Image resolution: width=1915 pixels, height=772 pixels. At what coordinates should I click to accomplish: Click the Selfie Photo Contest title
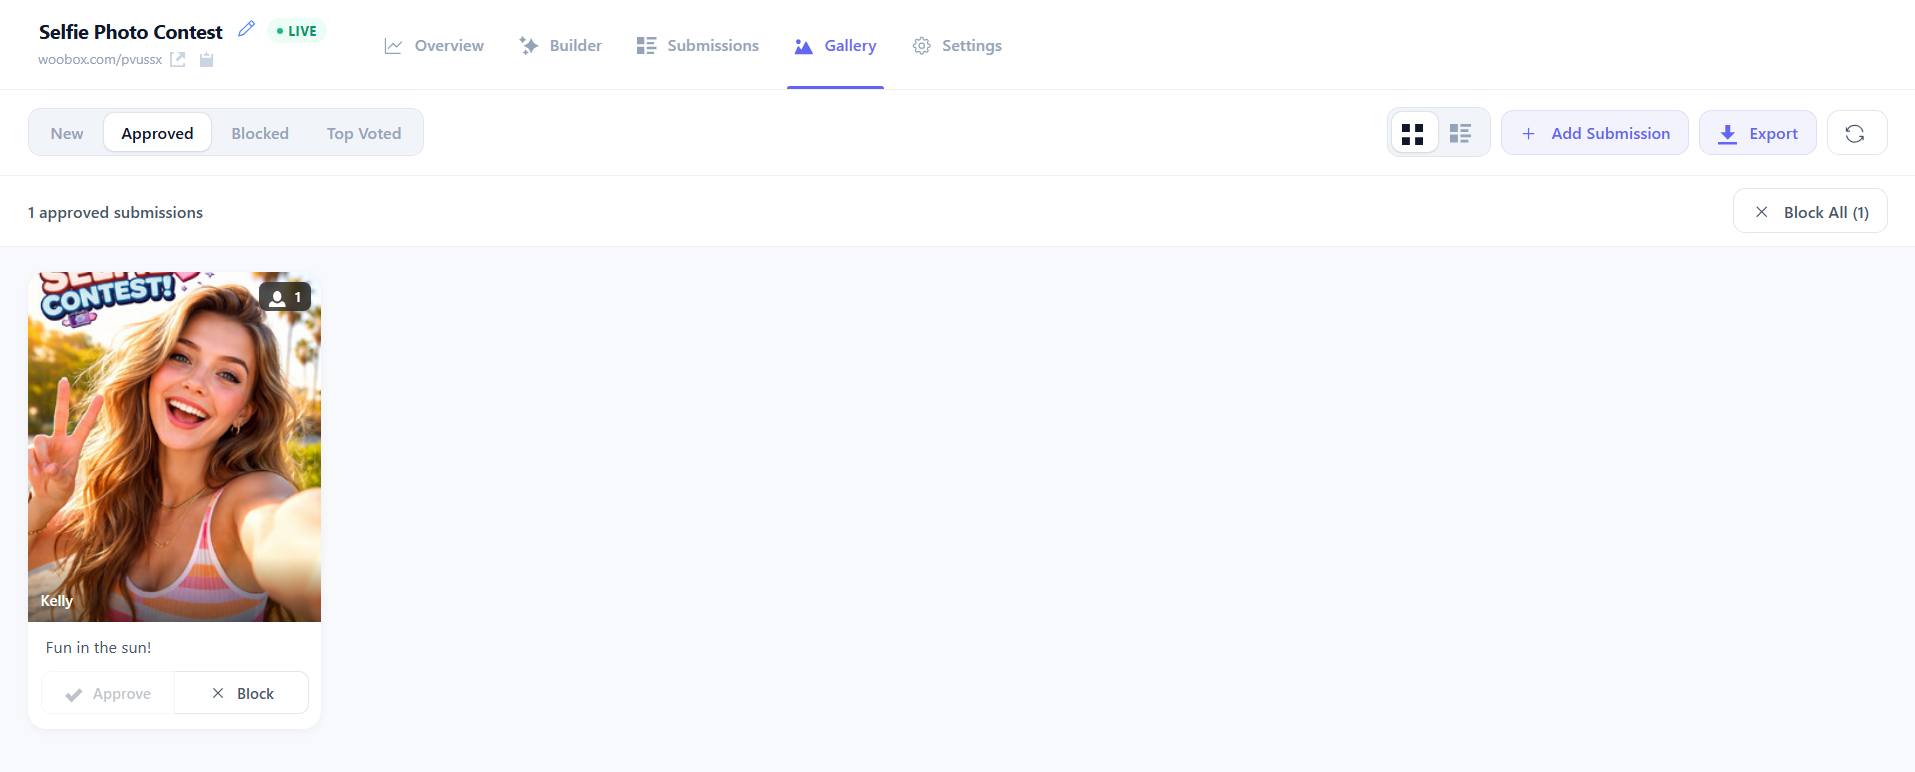click(131, 32)
